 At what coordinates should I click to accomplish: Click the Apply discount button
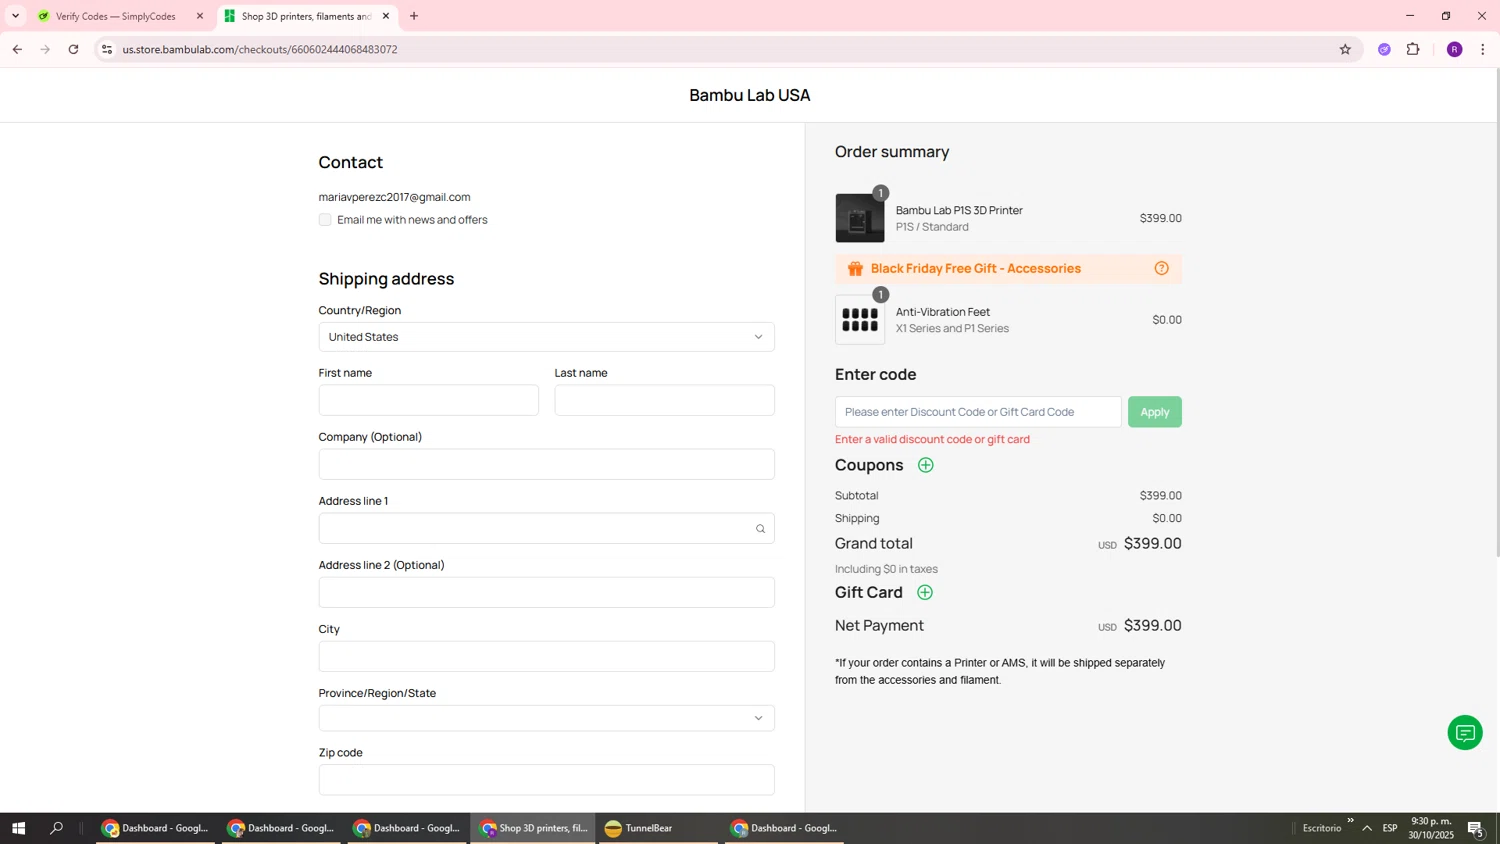pos(1154,412)
